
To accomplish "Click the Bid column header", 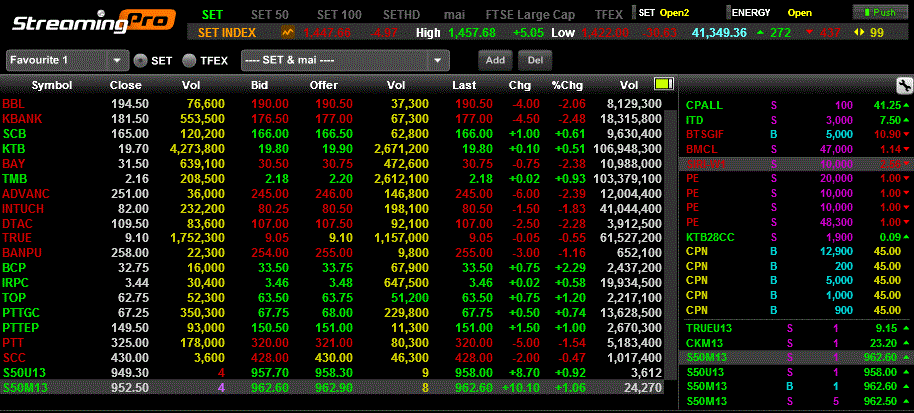I will (x=259, y=85).
